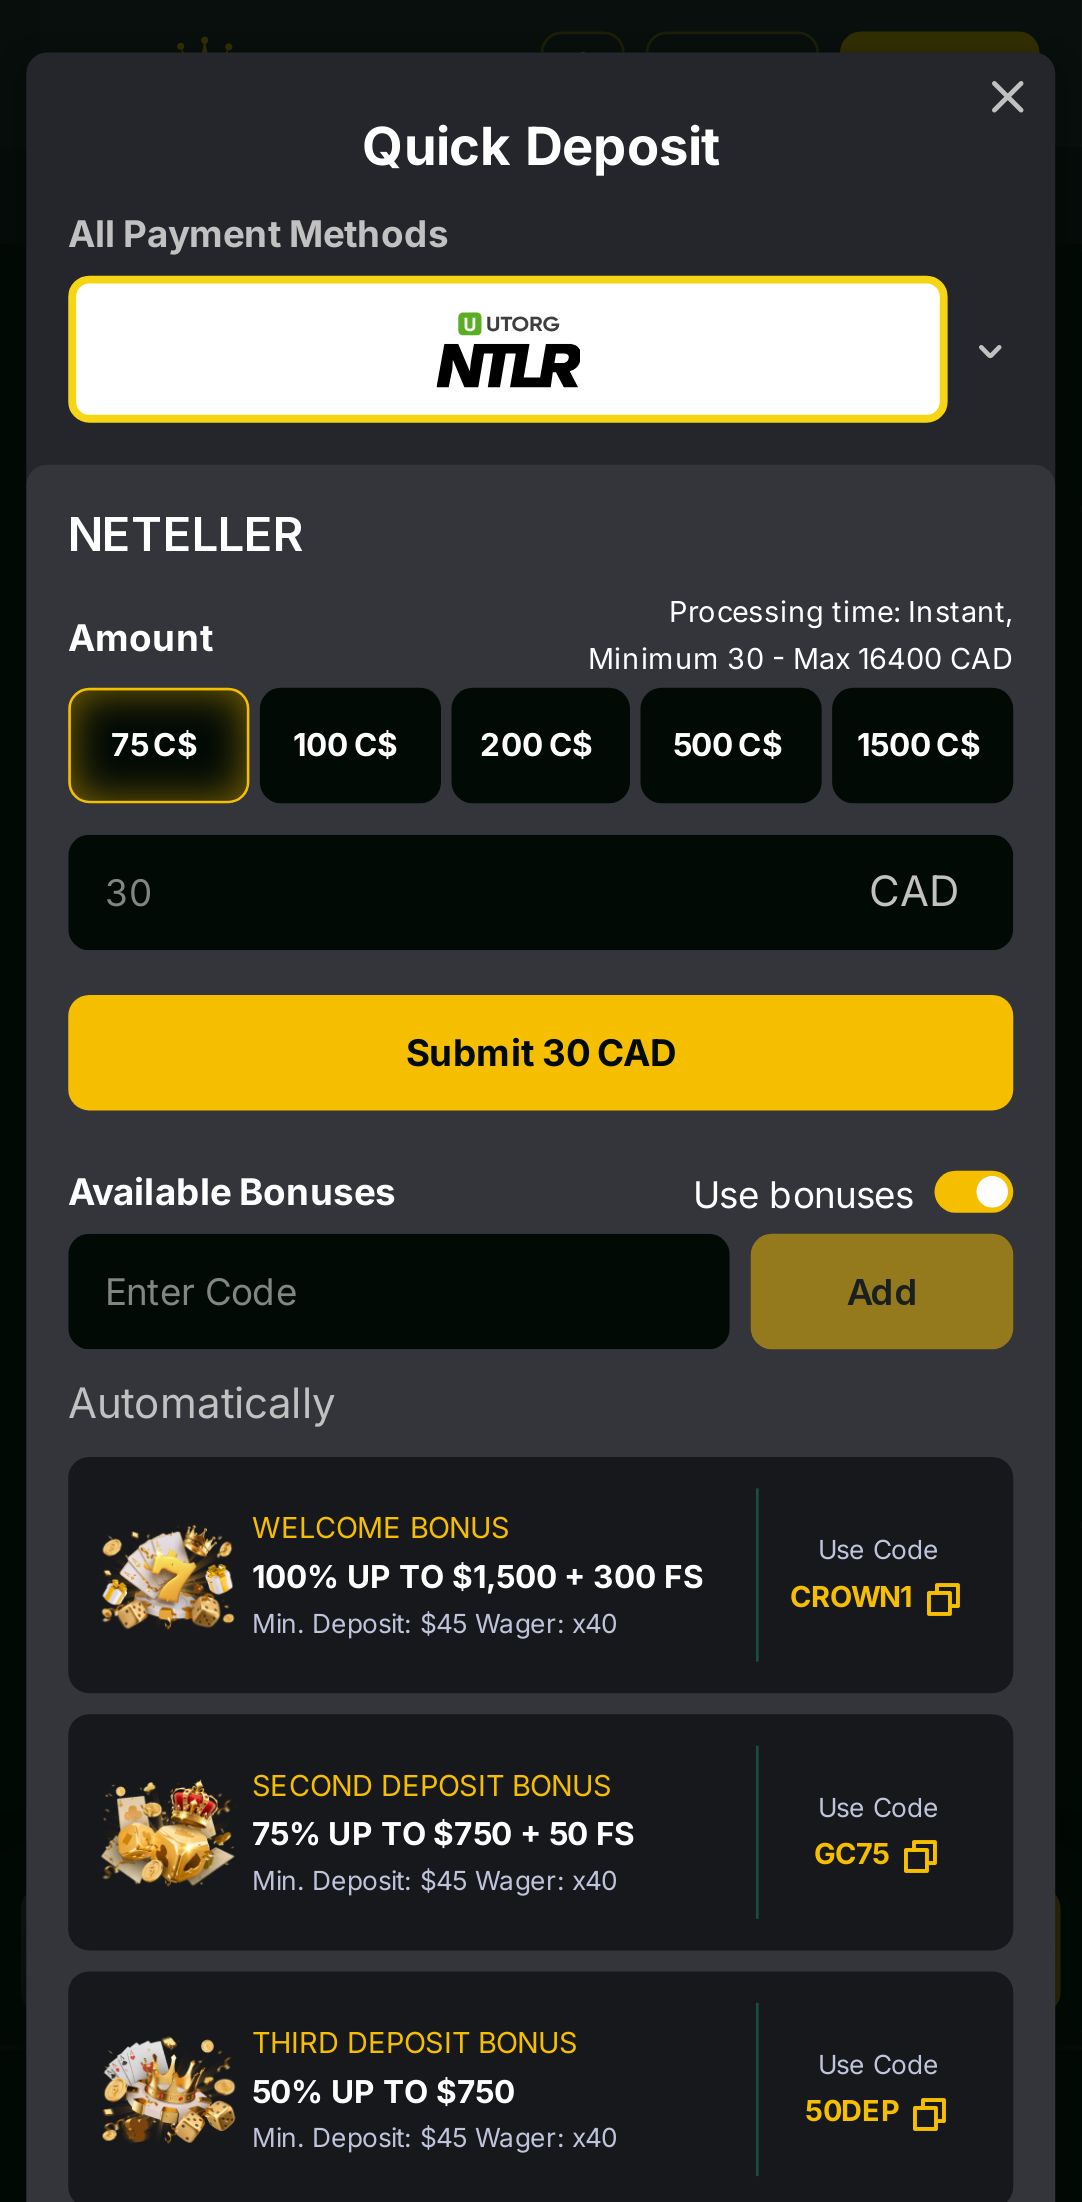Choose the 100 C$ amount preset
The image size is (1082, 2202).
click(x=349, y=745)
